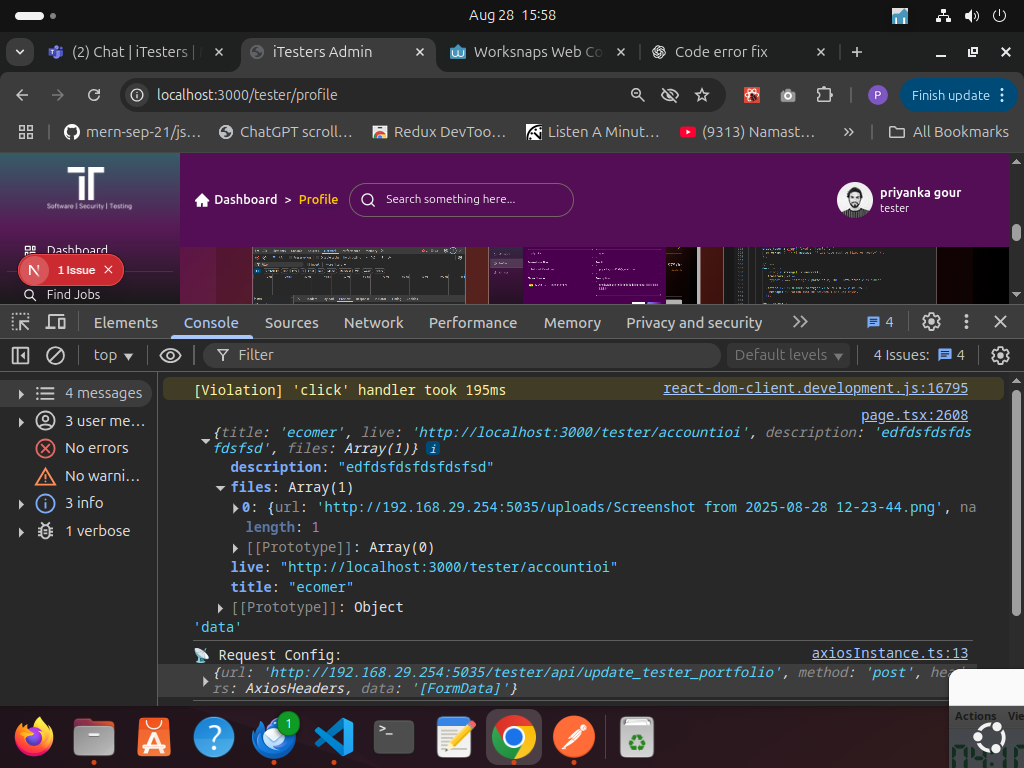
Task: Switch to the Network tab
Action: click(373, 322)
